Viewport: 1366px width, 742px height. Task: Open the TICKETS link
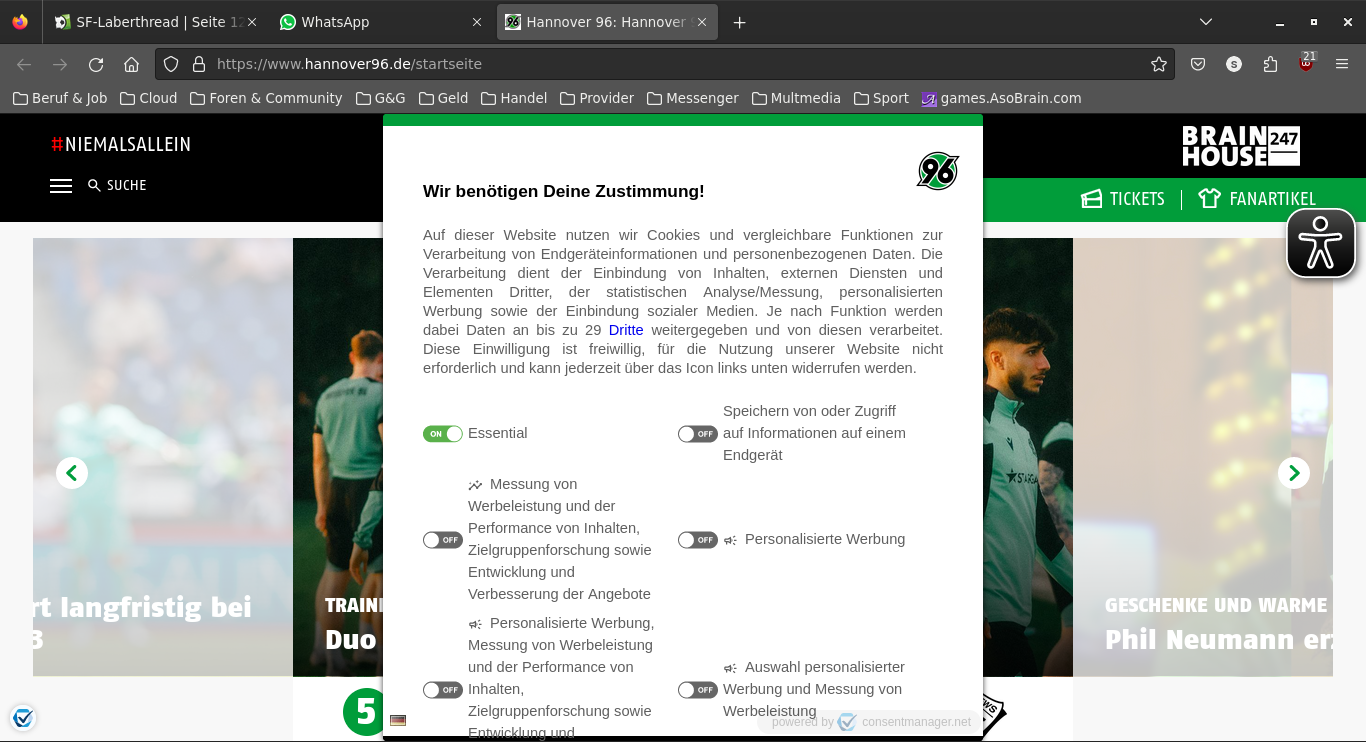click(1123, 199)
